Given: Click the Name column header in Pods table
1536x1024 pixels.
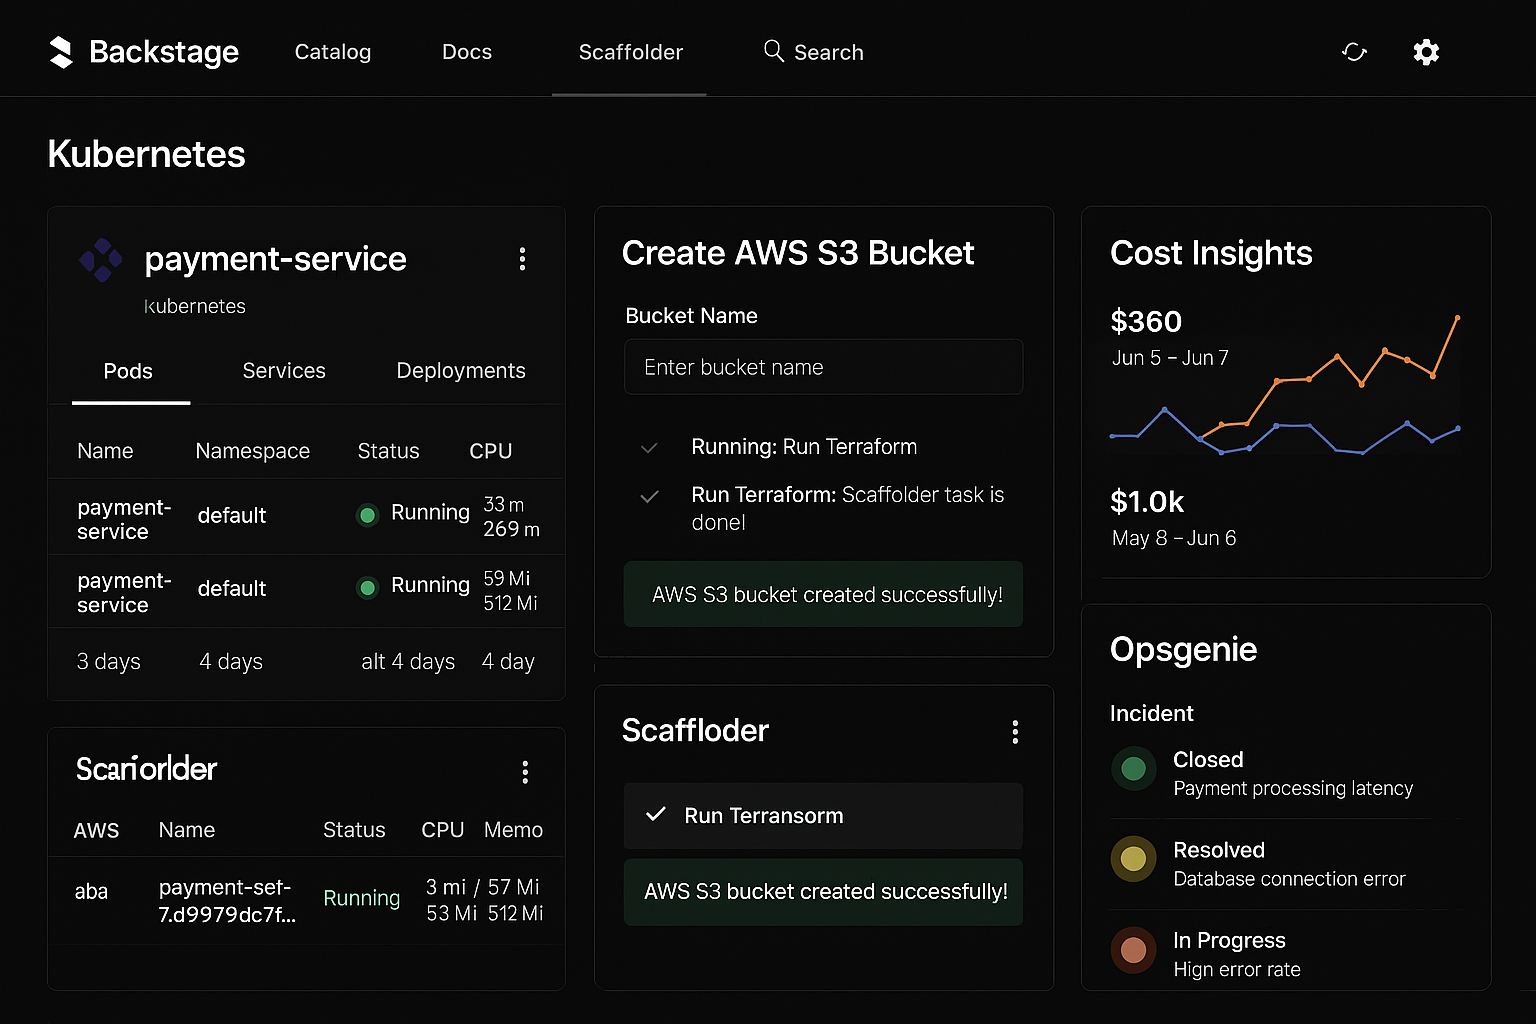Looking at the screenshot, I should click(105, 451).
